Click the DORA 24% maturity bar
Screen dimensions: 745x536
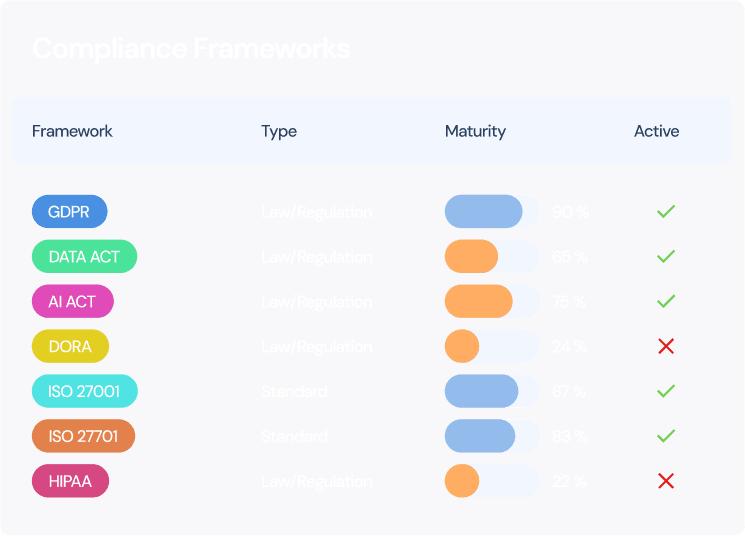point(492,346)
